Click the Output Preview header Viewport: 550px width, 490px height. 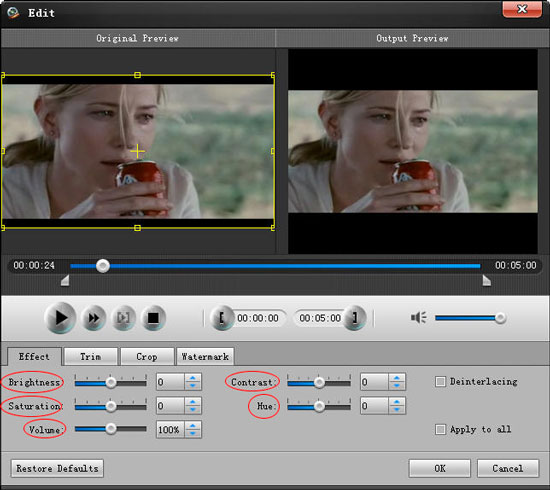pyautogui.click(x=412, y=38)
